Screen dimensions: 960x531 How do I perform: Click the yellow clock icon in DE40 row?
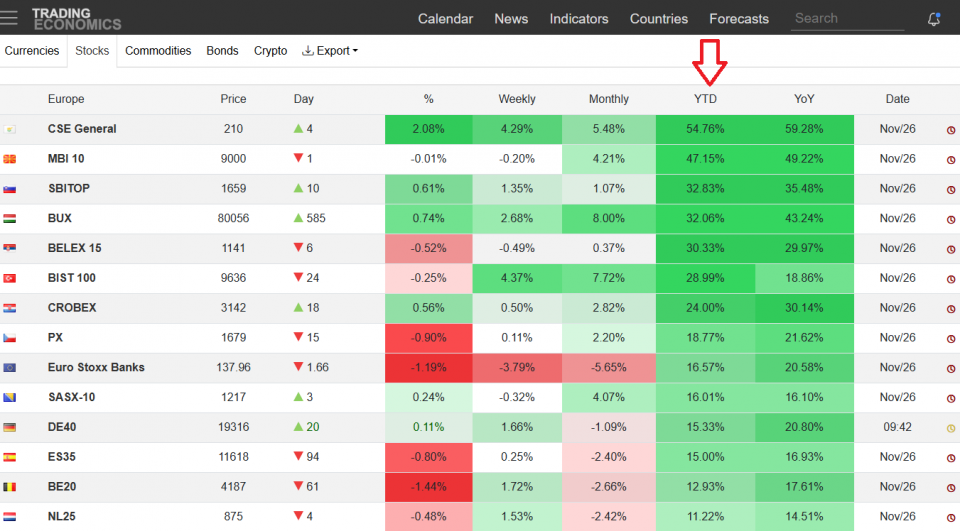click(x=951, y=428)
